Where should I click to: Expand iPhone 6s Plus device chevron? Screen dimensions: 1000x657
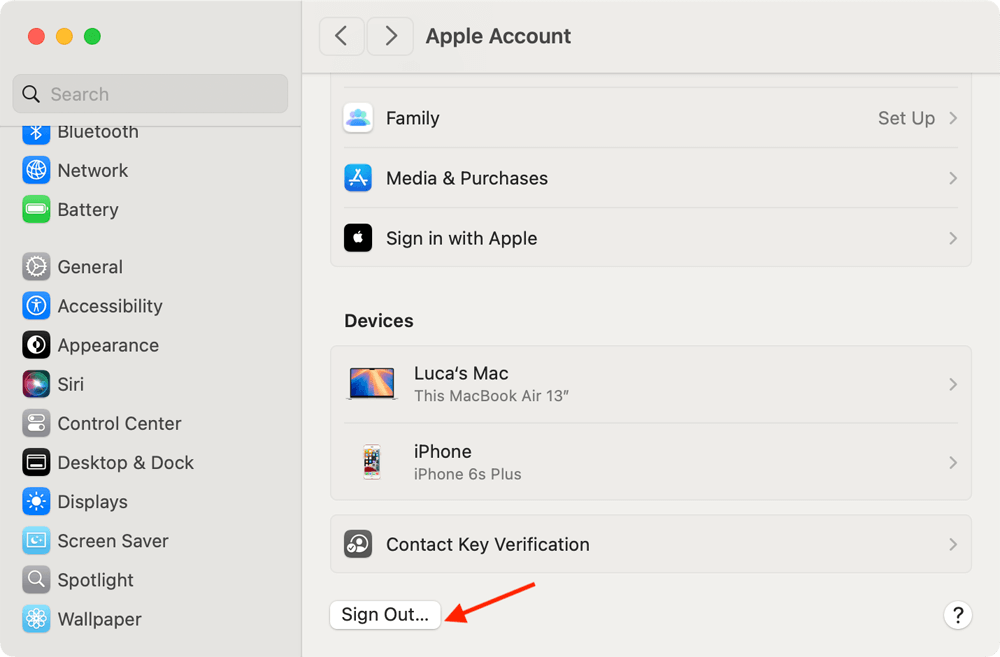click(952, 462)
